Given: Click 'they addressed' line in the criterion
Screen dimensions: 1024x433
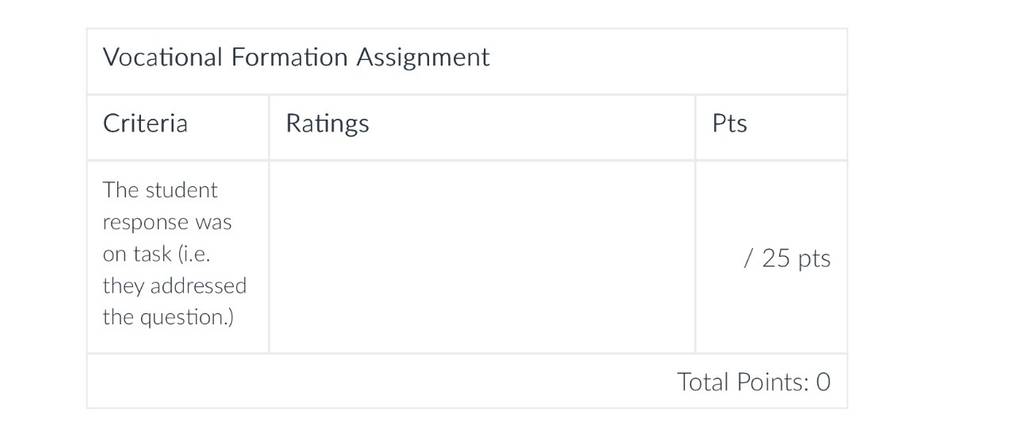Looking at the screenshot, I should [174, 285].
